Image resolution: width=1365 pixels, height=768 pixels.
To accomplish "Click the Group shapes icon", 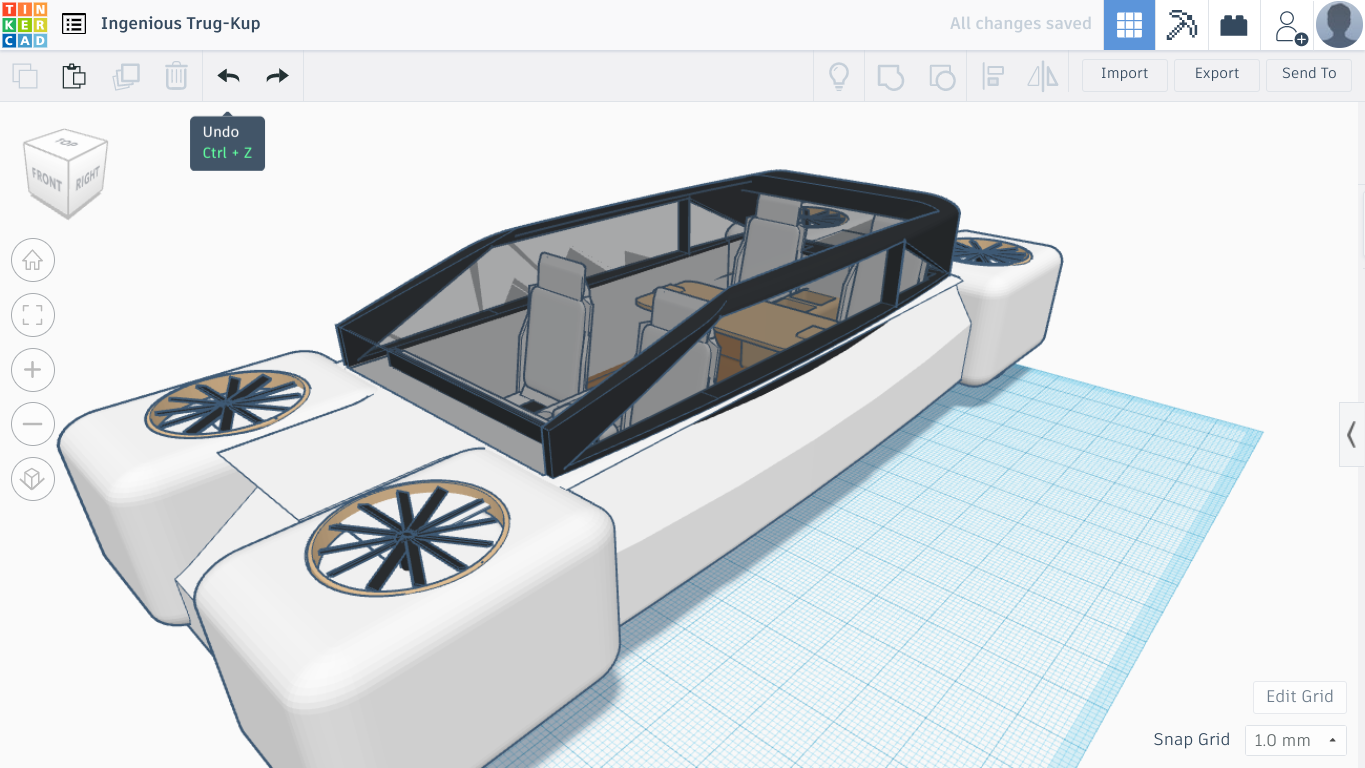I will click(890, 76).
